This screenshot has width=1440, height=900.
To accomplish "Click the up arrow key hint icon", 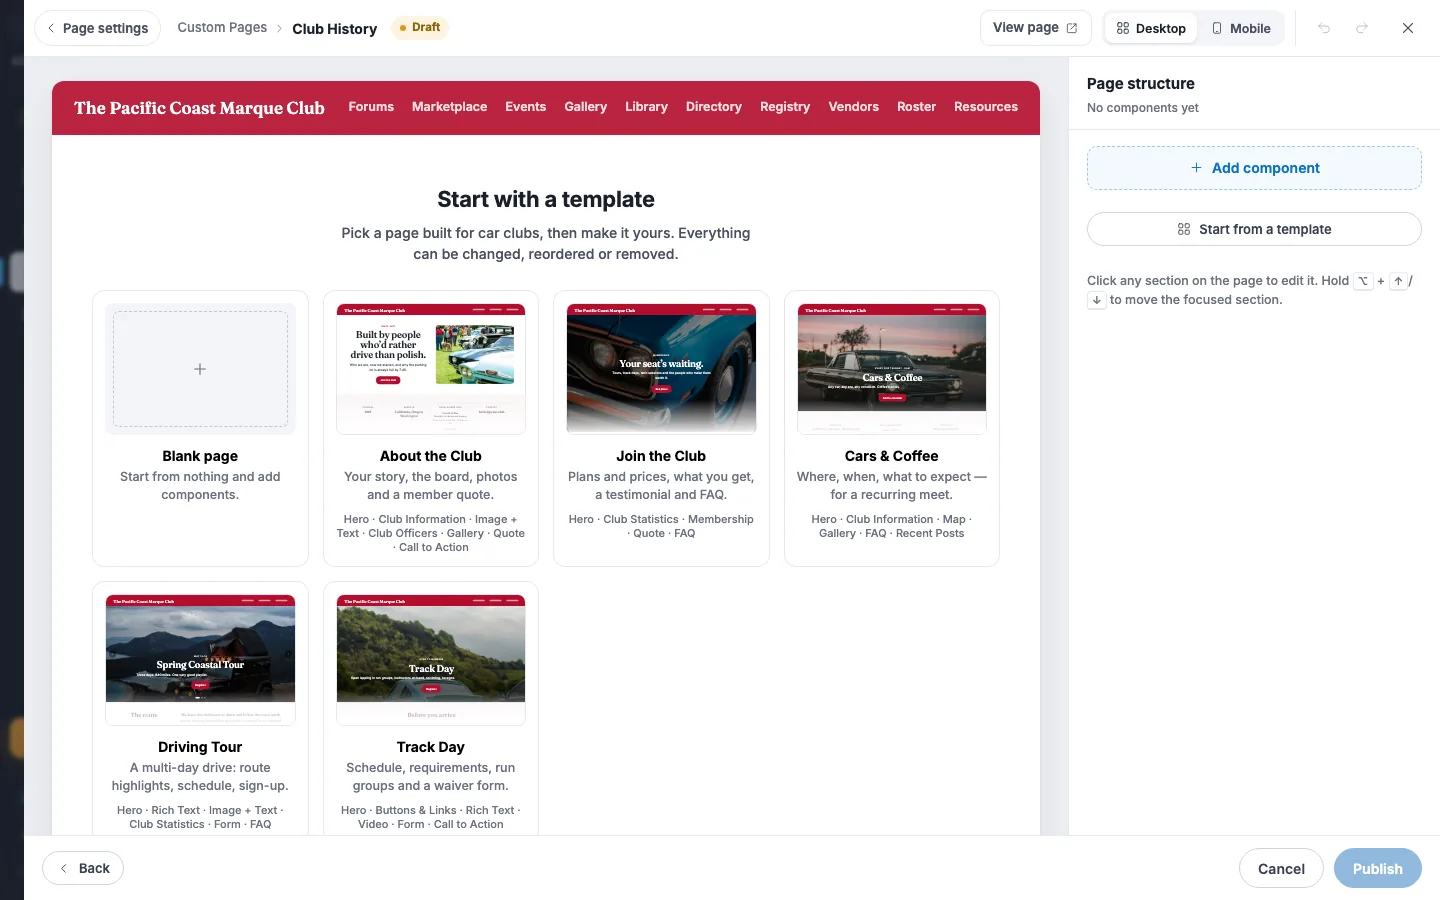I will coord(1398,281).
